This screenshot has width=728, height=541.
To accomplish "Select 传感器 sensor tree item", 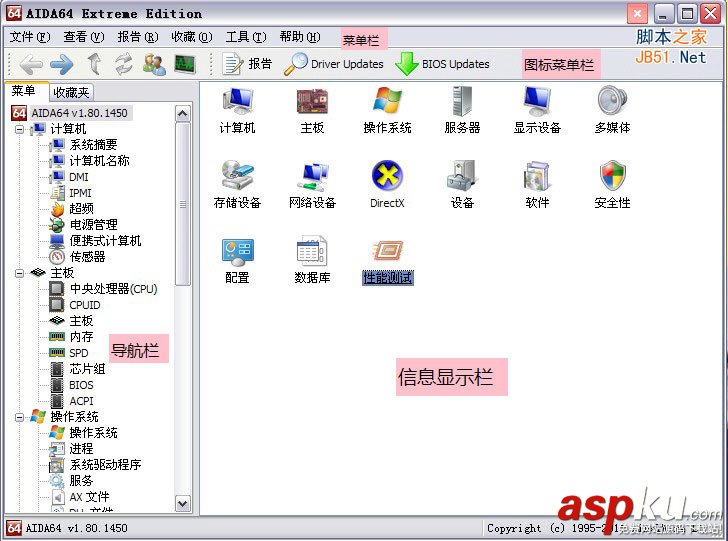I will (x=78, y=257).
